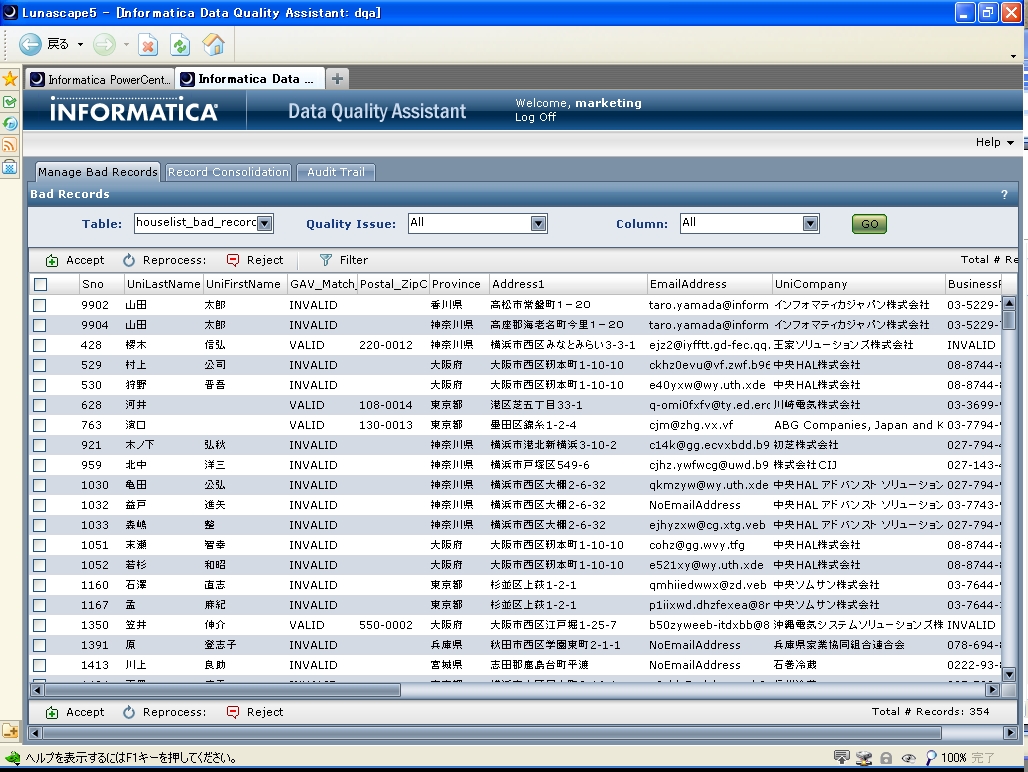Click the browser Stop icon
Screen dimensions: 1028x772
click(148, 45)
